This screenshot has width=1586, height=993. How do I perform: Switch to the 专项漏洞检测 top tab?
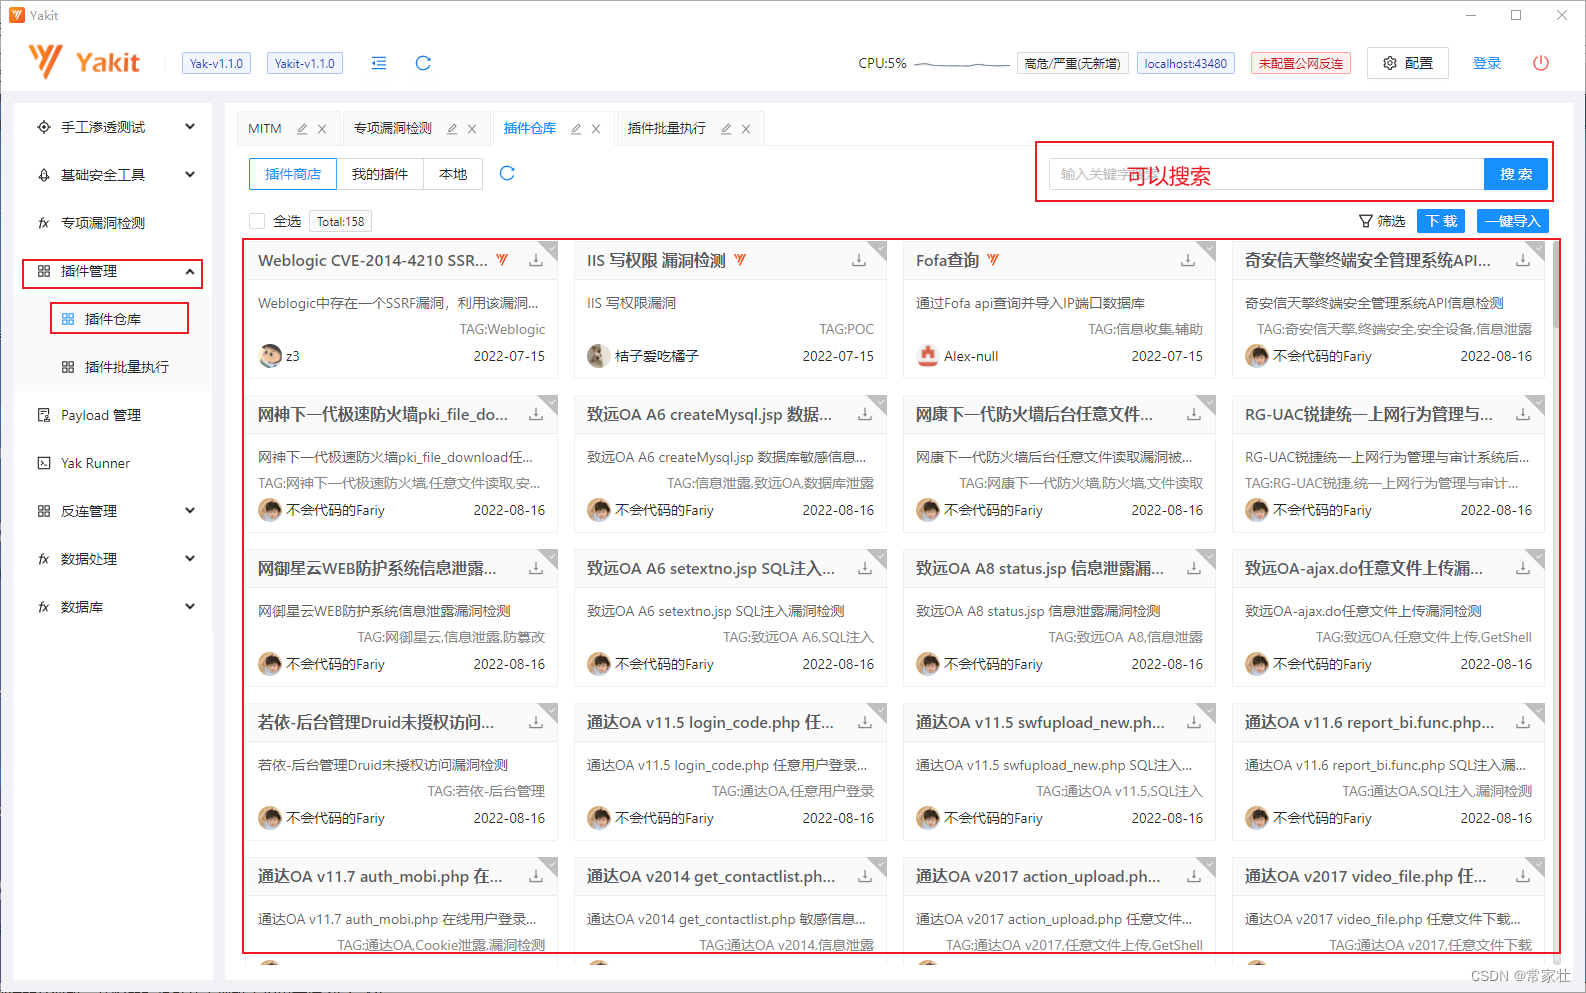pos(393,129)
